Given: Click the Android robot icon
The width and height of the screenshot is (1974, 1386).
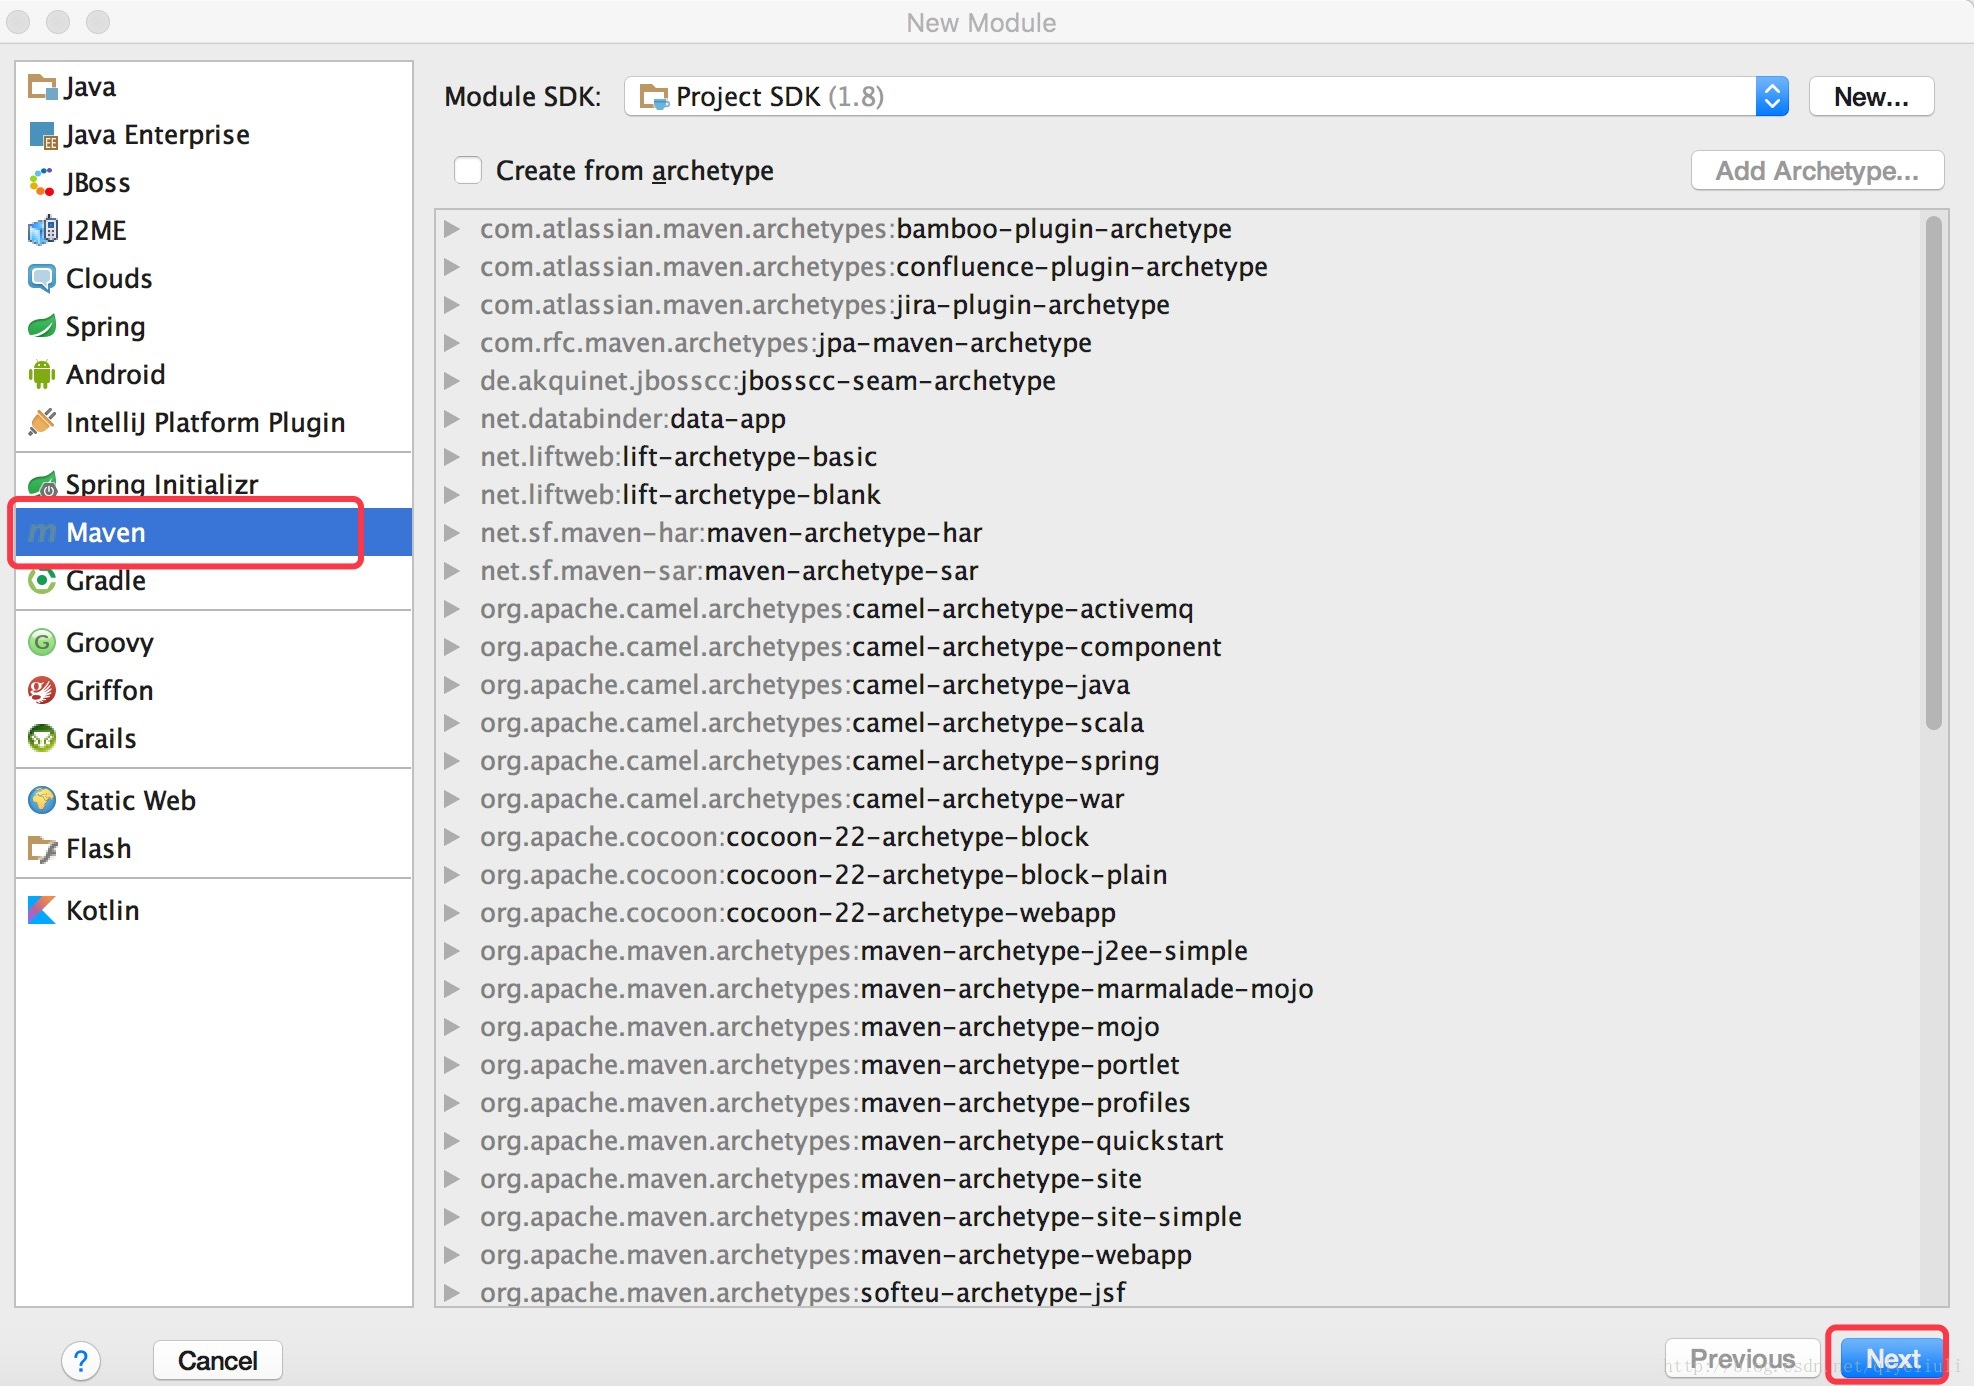Looking at the screenshot, I should 42,375.
